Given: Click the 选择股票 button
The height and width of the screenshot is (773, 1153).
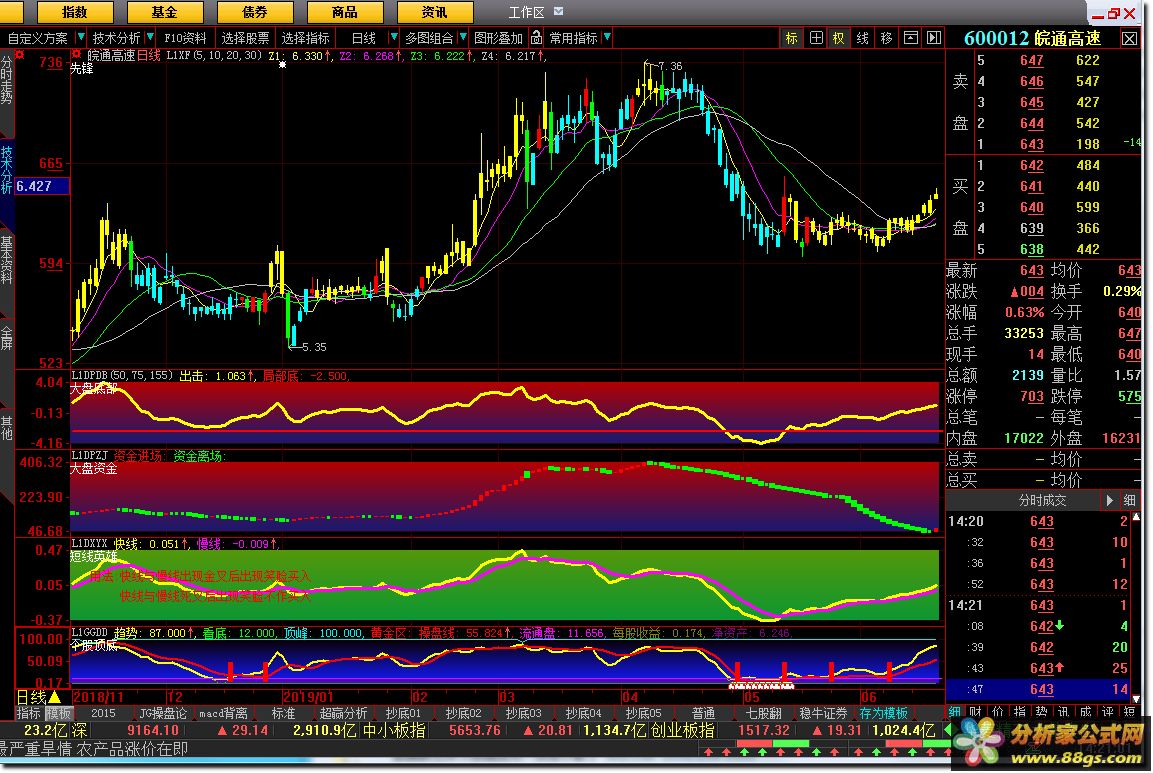Looking at the screenshot, I should pos(245,38).
